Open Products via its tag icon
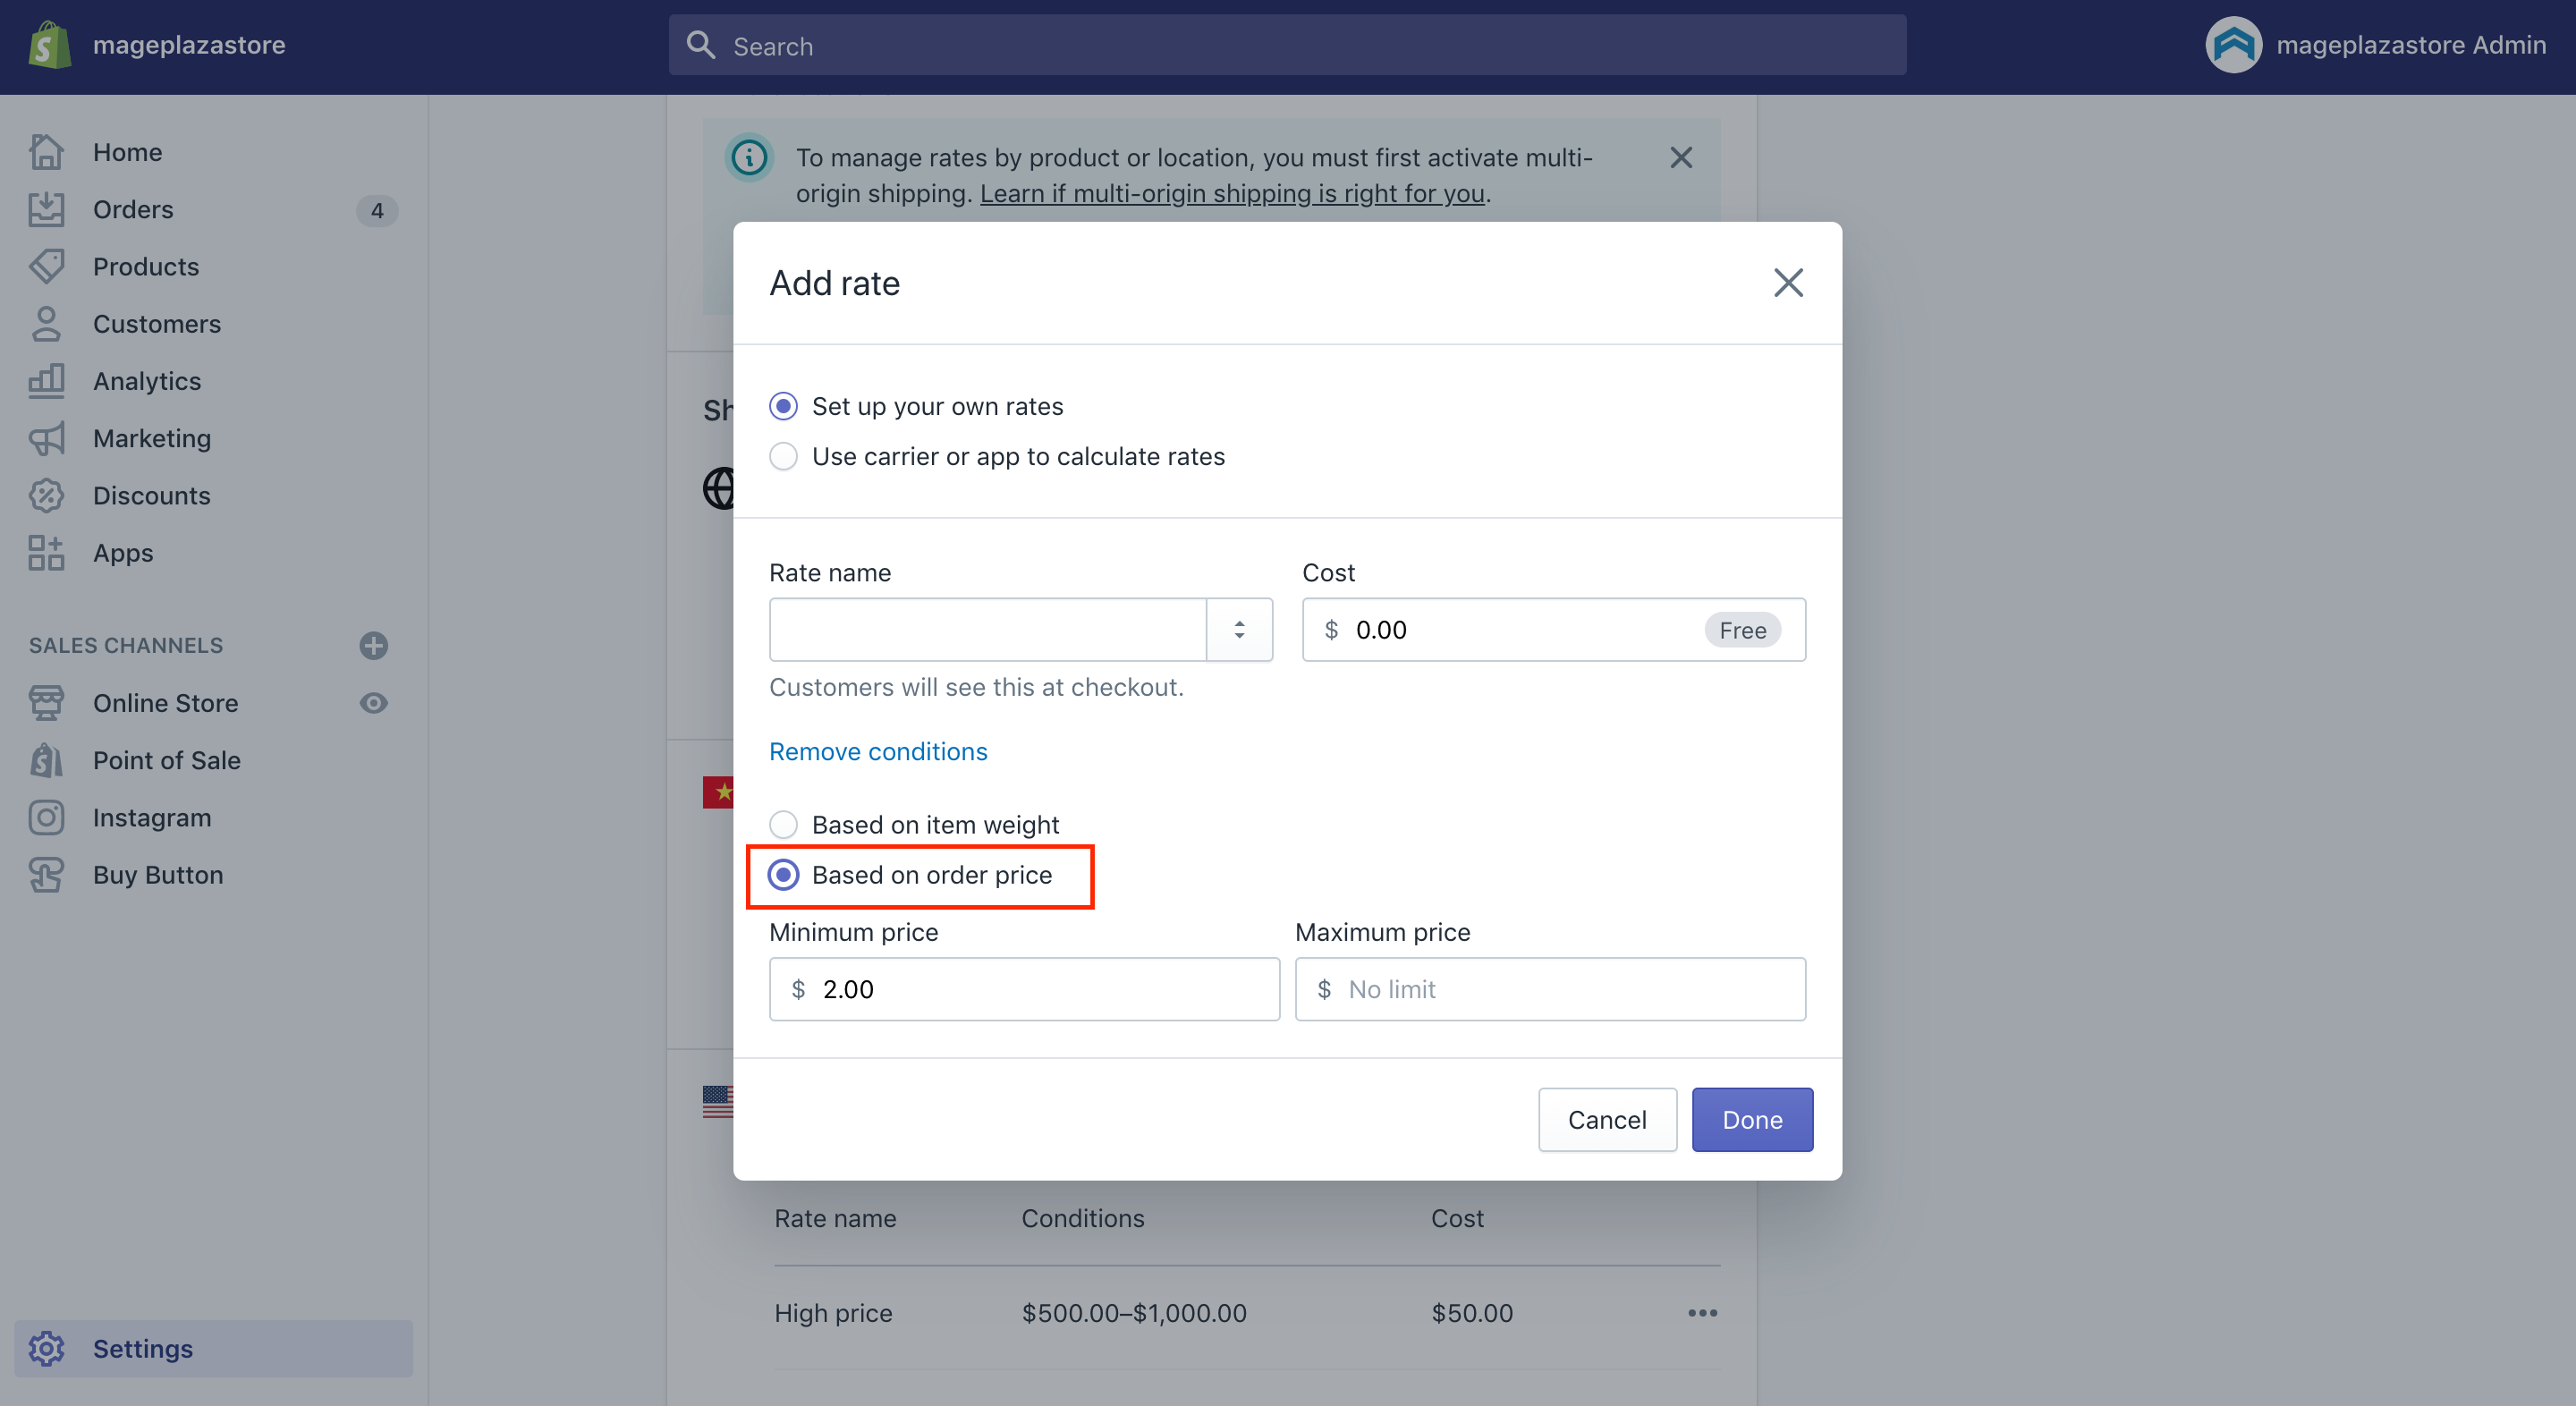Screen dimensions: 2576x1406 point(46,266)
